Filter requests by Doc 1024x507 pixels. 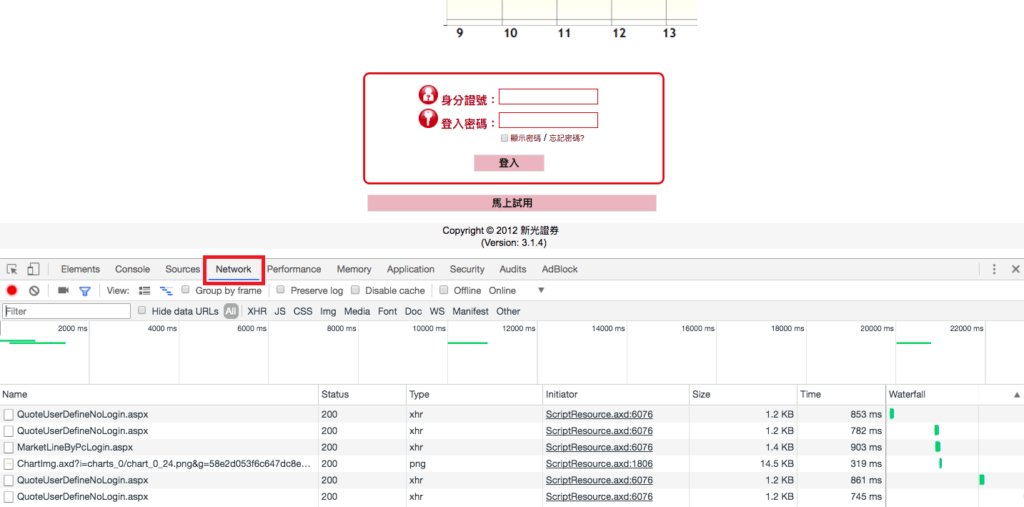pyautogui.click(x=413, y=312)
